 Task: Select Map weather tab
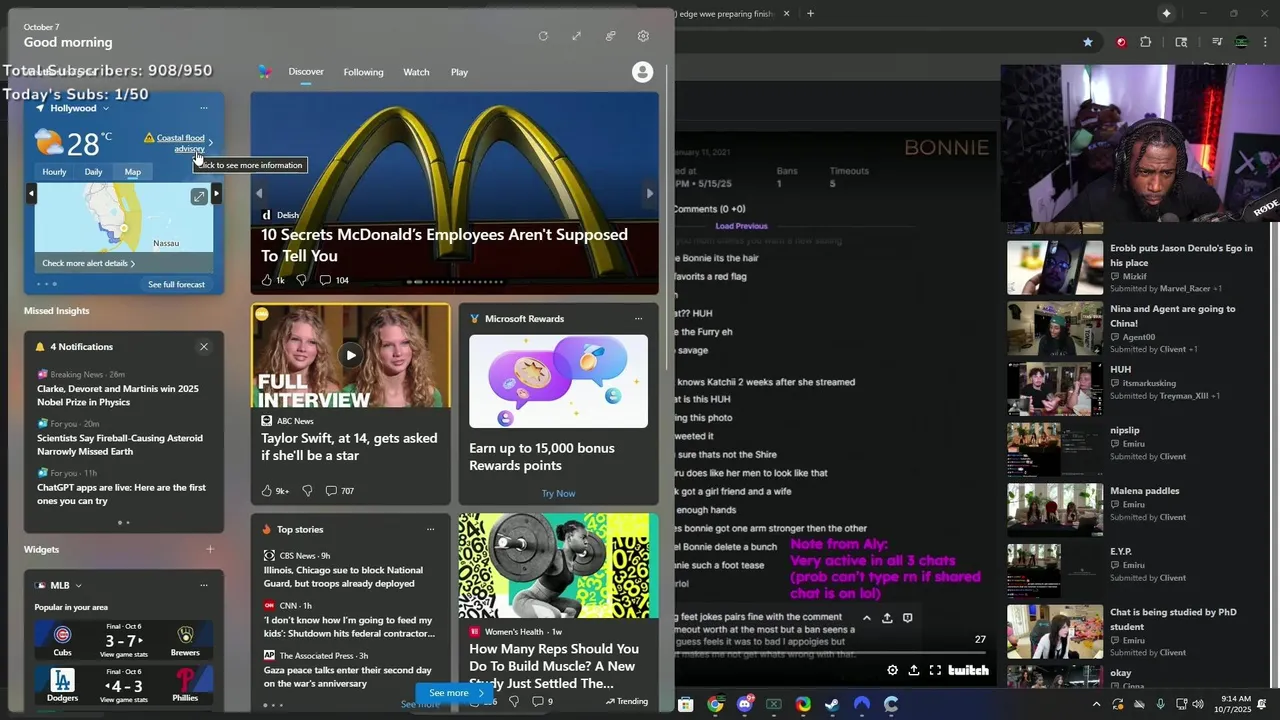coord(133,172)
